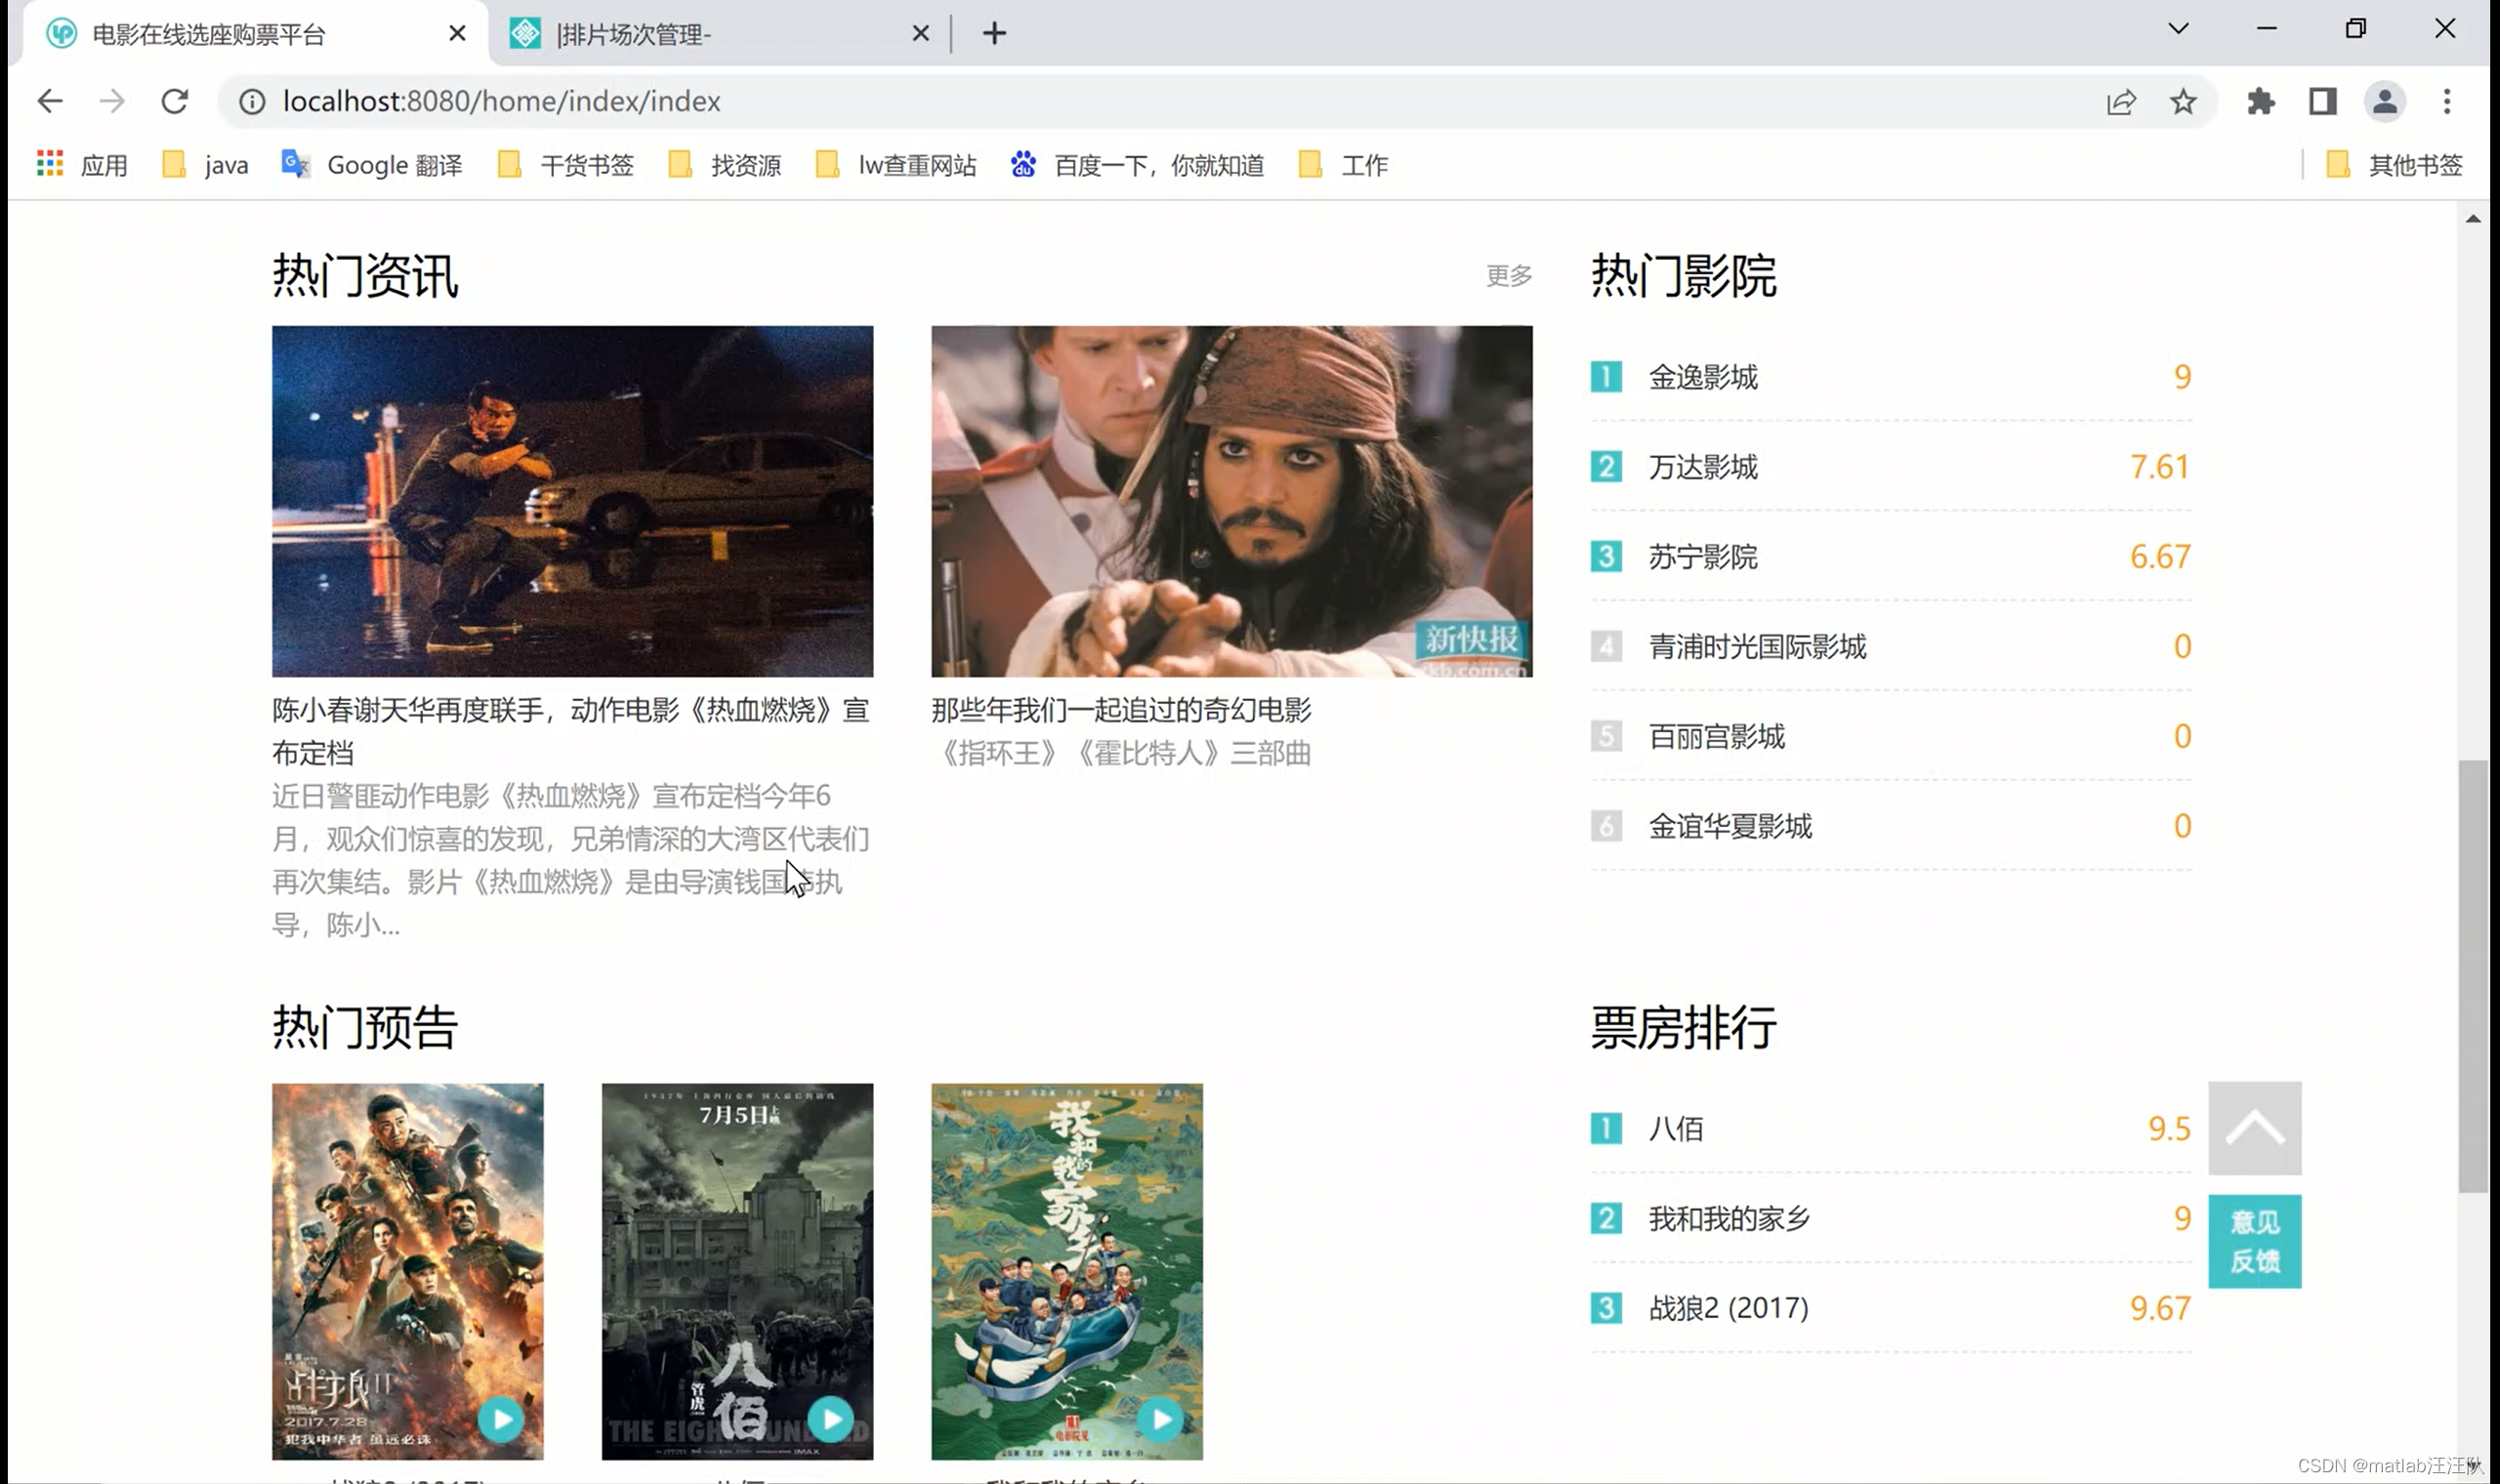Play the 战狼2 trailer

coord(501,1418)
